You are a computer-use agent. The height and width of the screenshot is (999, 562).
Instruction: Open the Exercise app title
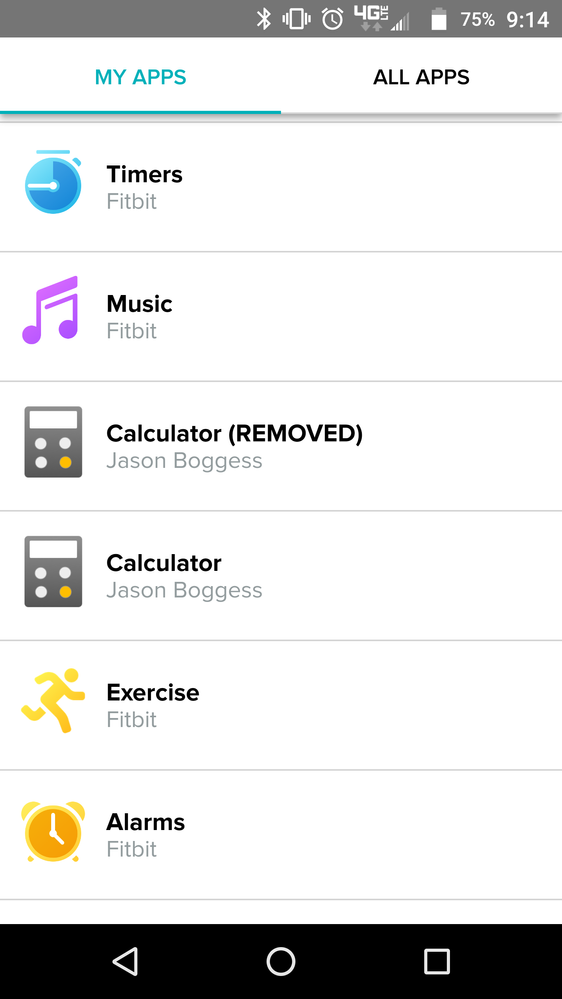click(x=153, y=692)
